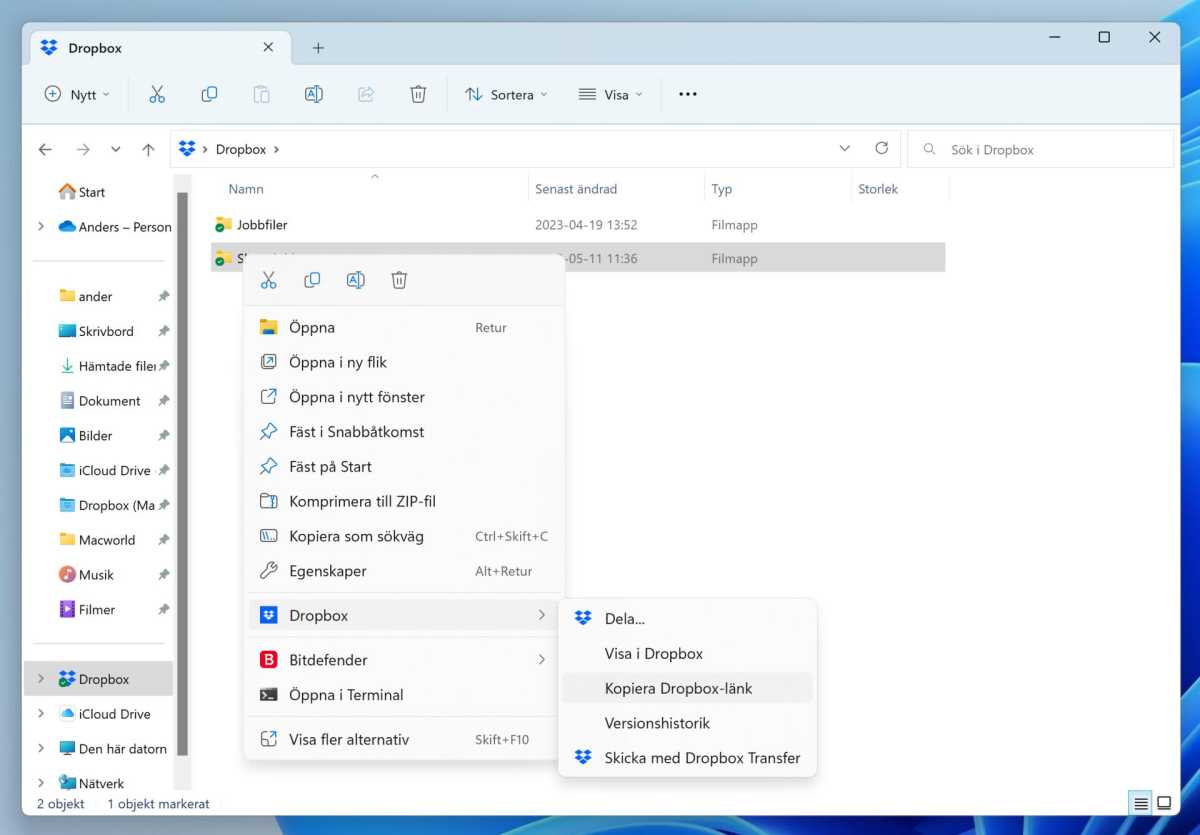Click the rename icon in the context menu
The width and height of the screenshot is (1200, 835).
[355, 280]
